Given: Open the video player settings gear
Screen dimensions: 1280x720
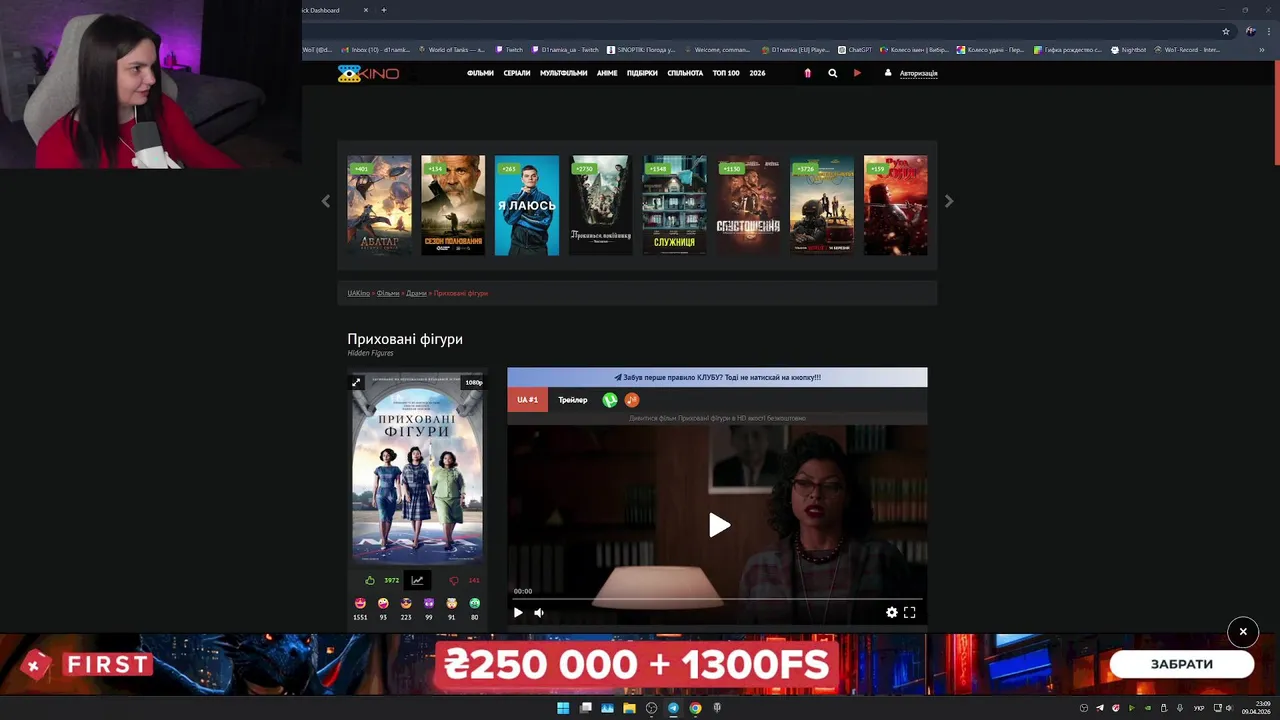Looking at the screenshot, I should pyautogui.click(x=892, y=612).
